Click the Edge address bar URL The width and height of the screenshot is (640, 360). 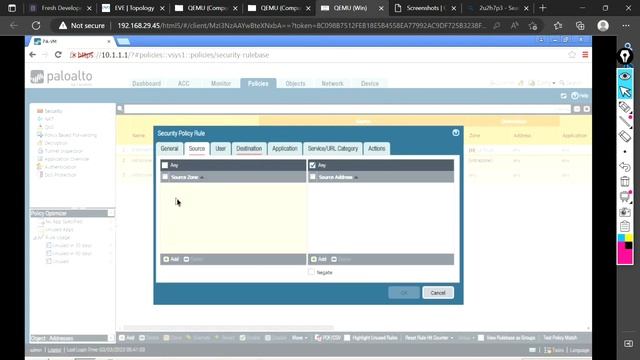coord(301,26)
